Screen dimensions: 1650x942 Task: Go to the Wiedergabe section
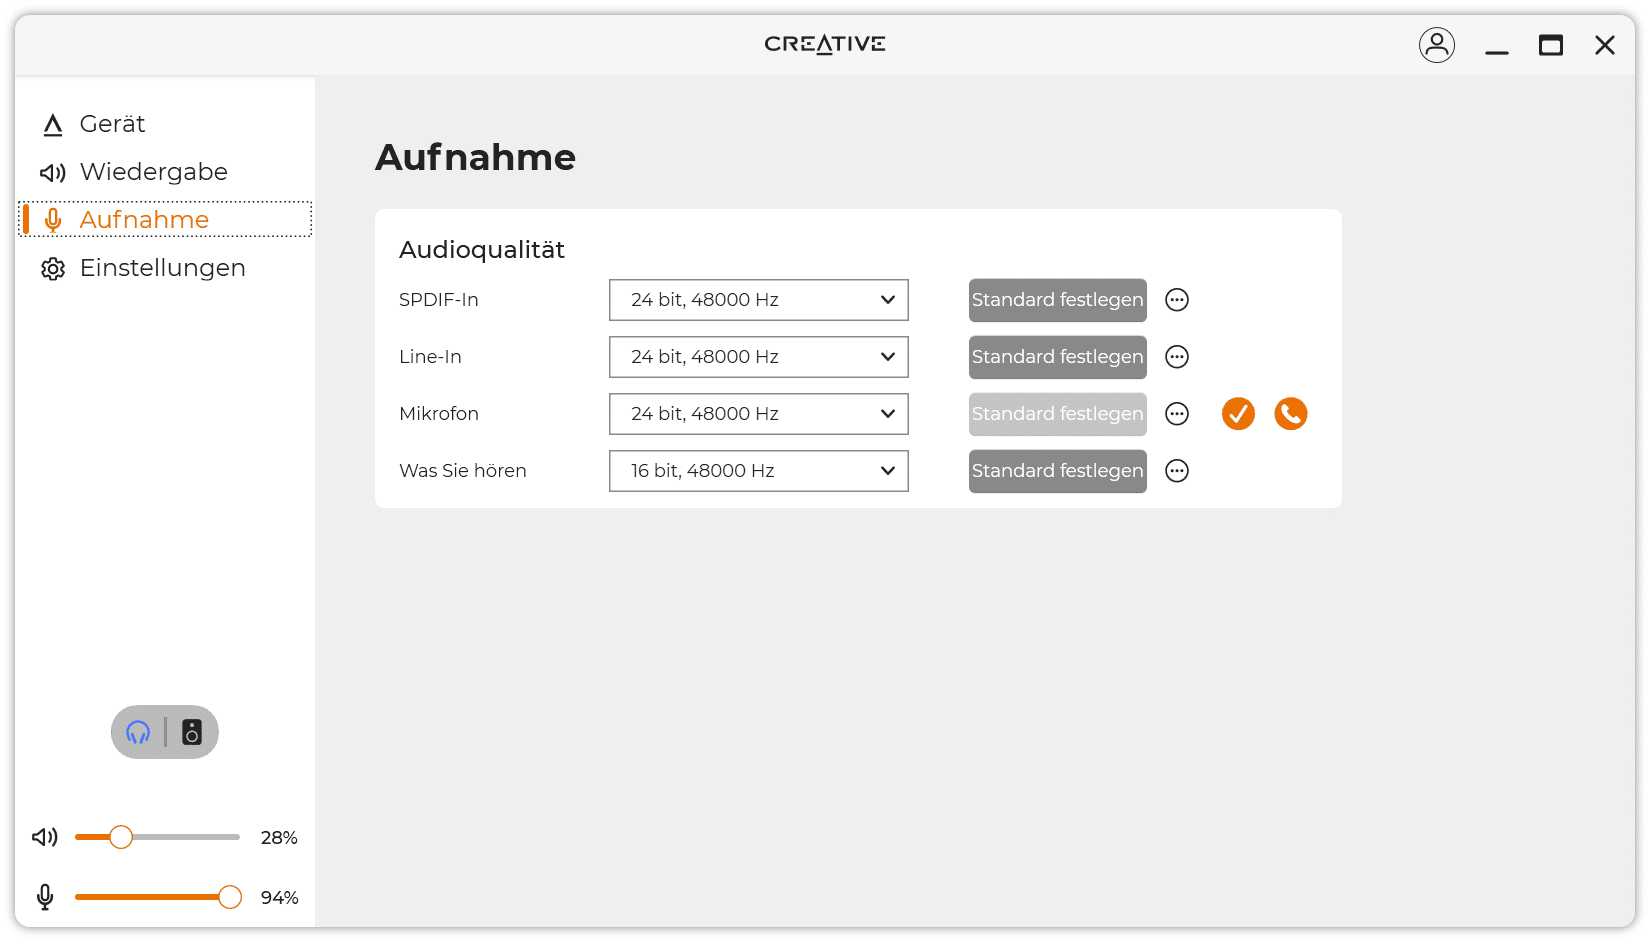[153, 172]
